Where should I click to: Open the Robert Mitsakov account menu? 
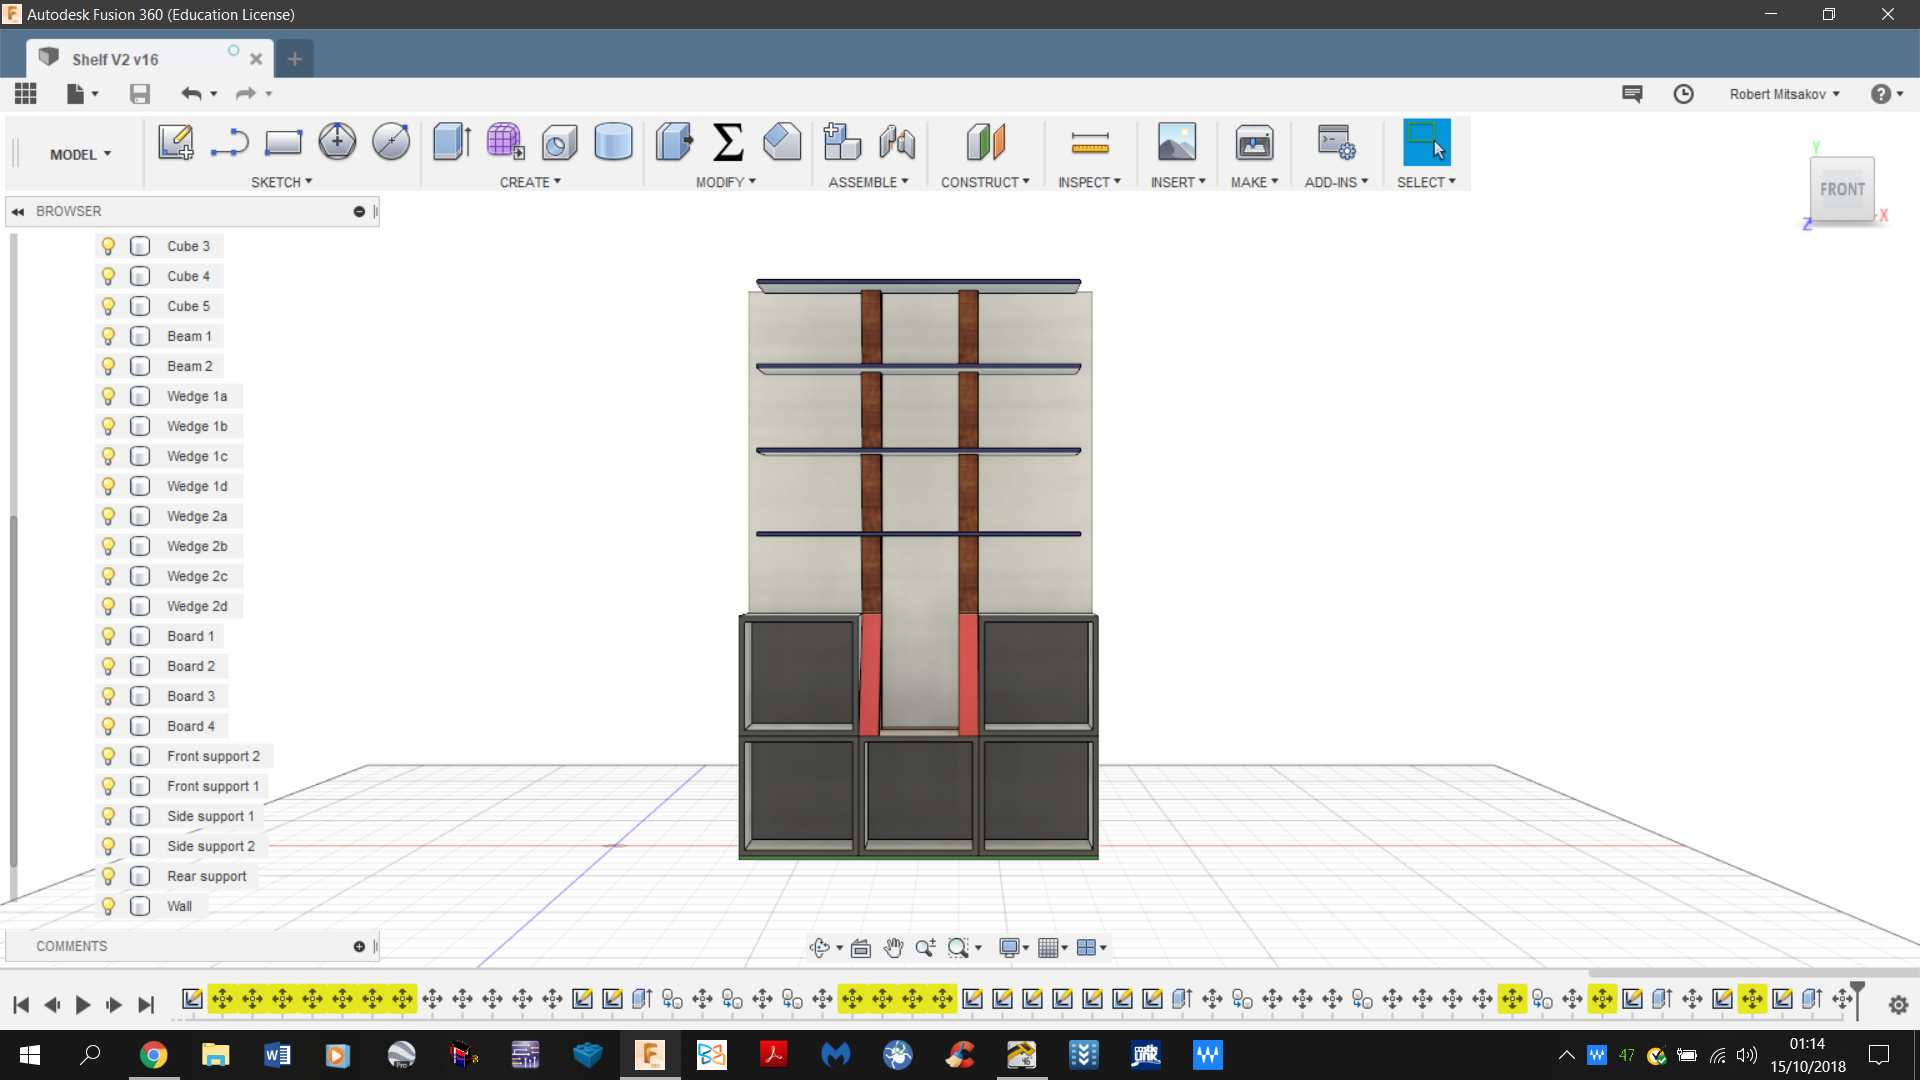pos(1785,94)
